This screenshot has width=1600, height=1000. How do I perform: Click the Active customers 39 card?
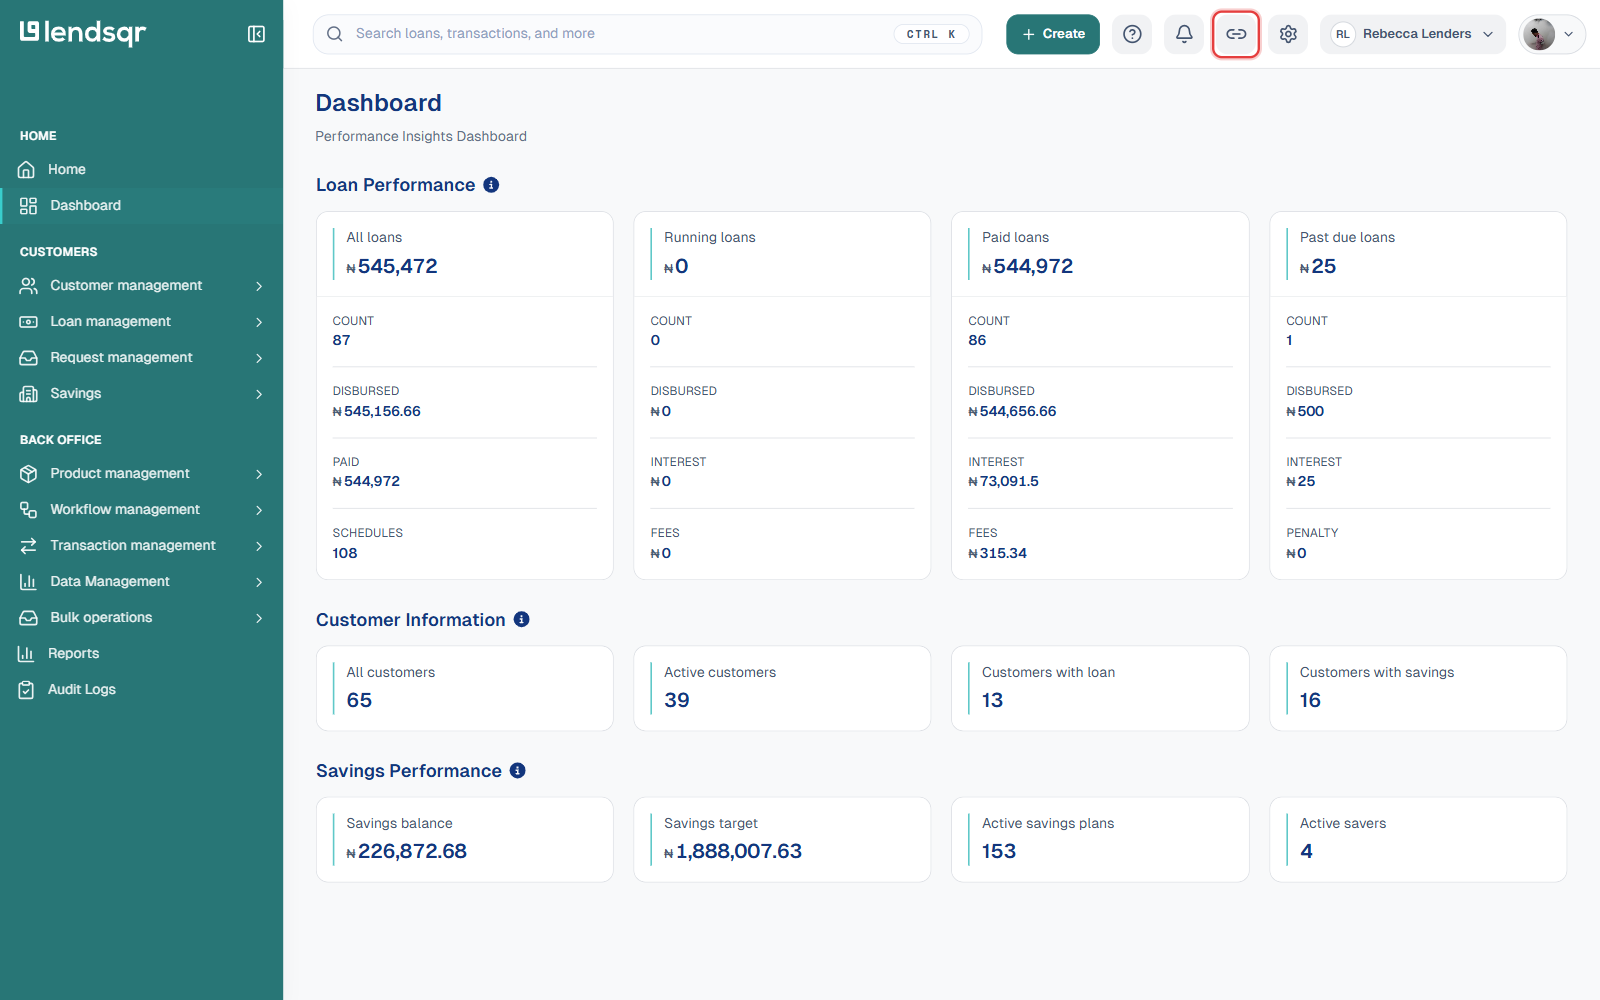pyautogui.click(x=782, y=688)
